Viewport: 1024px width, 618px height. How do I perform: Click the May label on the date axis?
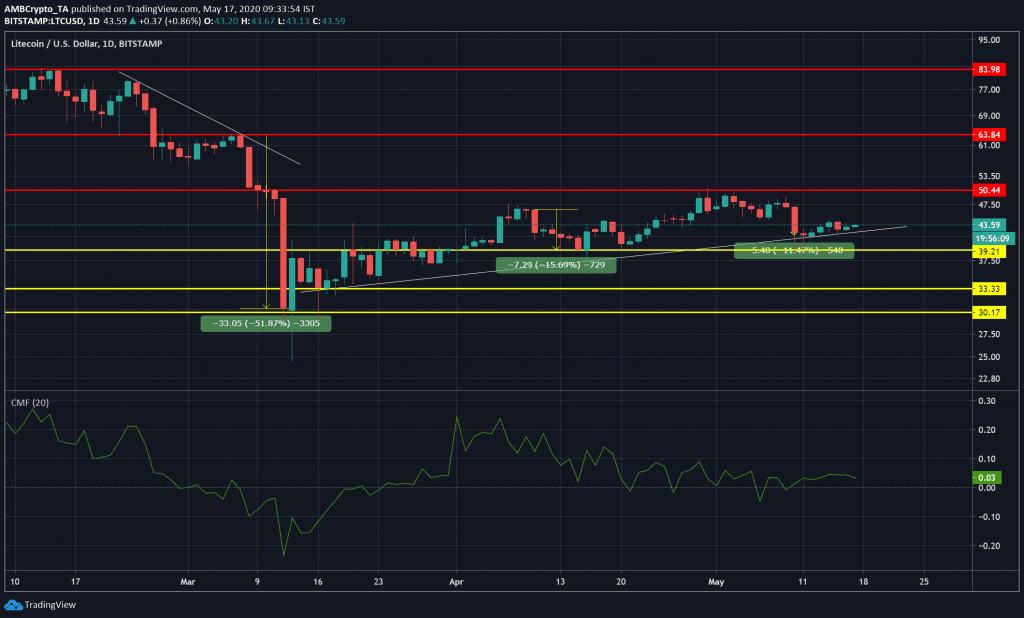[x=714, y=580]
